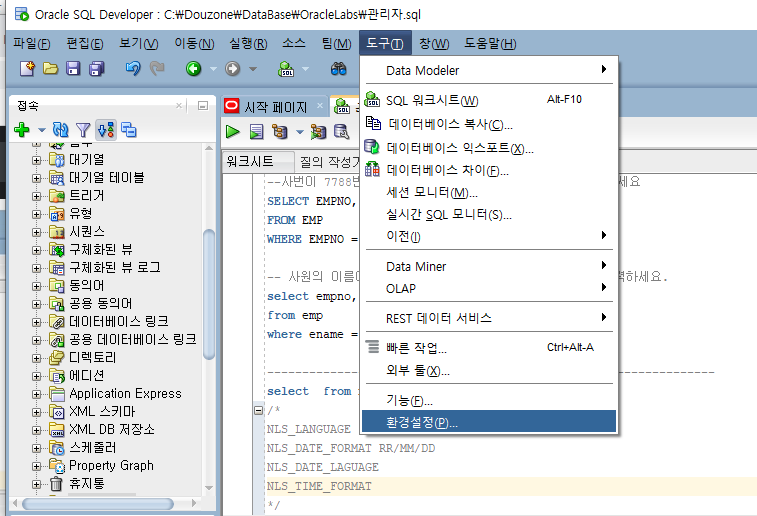The height and width of the screenshot is (516, 757).
Task: Choose SQL 워크시트(W) menu entry
Action: (x=489, y=100)
